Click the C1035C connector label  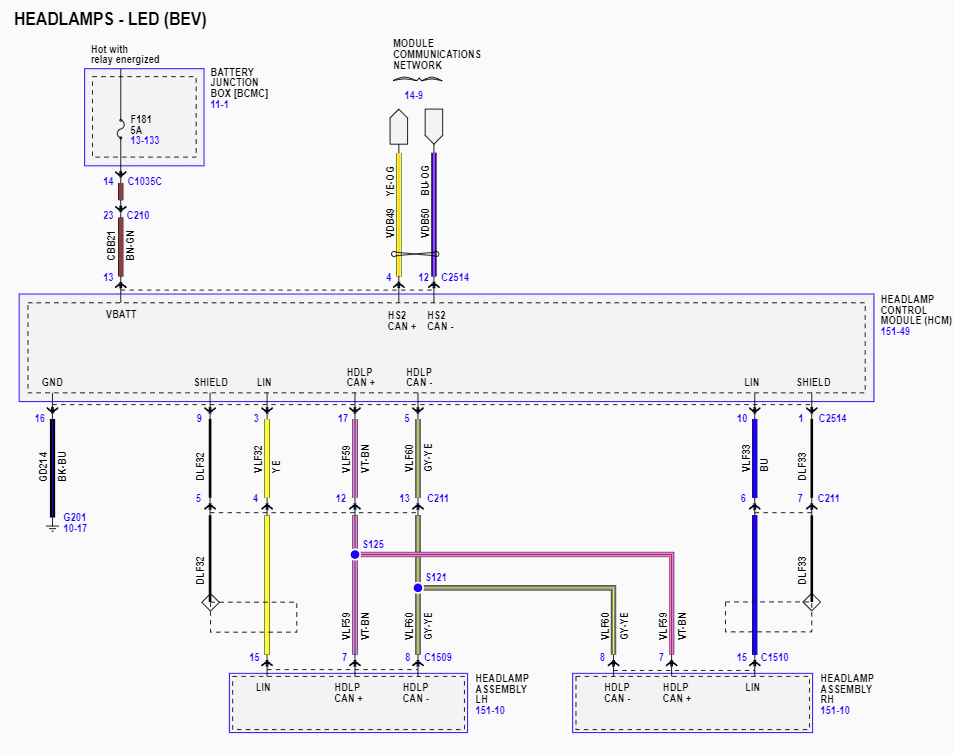pyautogui.click(x=144, y=182)
